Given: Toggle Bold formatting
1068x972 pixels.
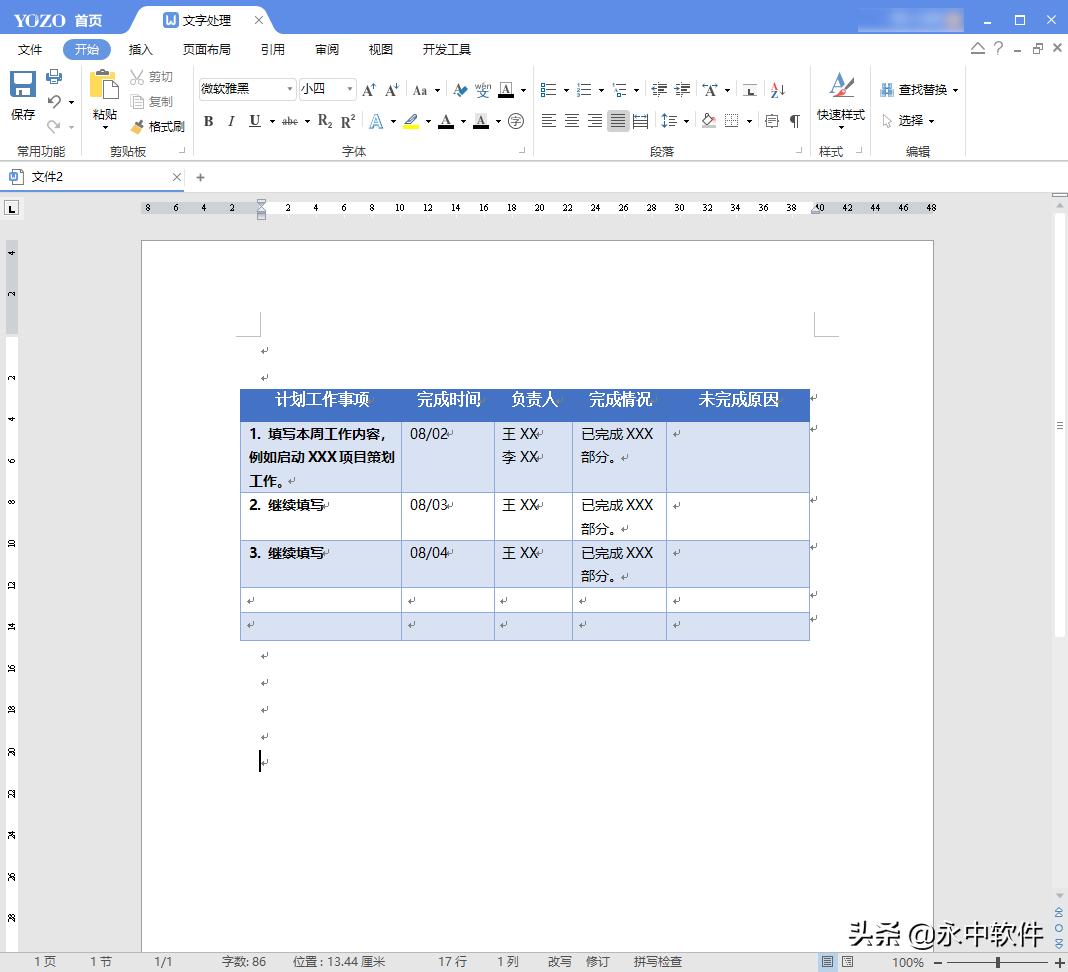Looking at the screenshot, I should pos(208,121).
